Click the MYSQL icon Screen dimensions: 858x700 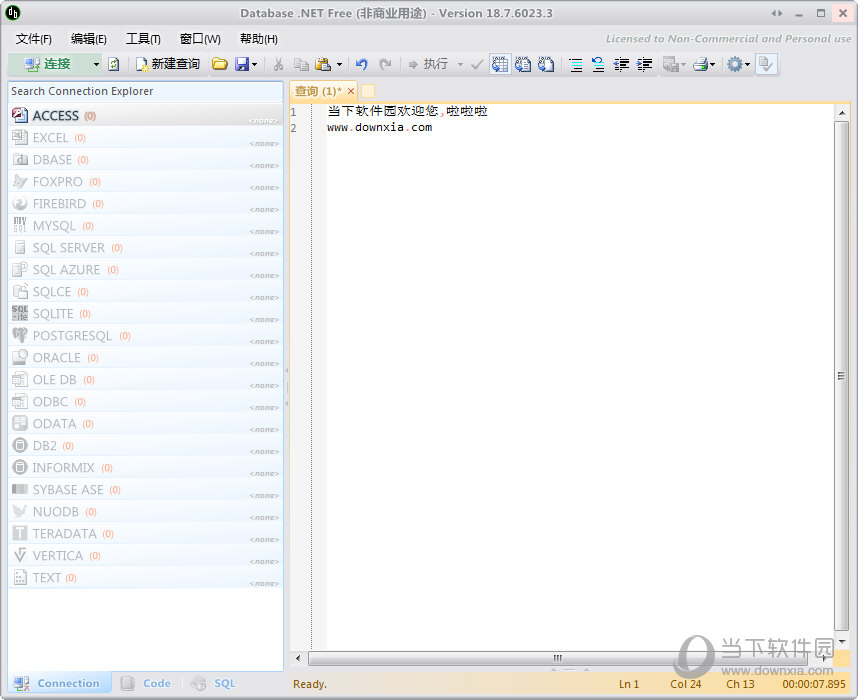click(20, 225)
